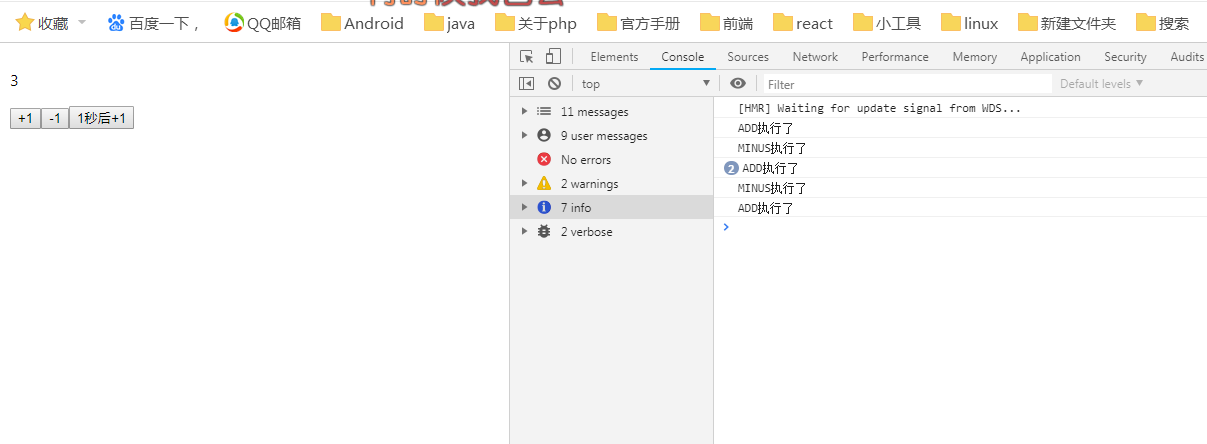Expand the 11 messages group
The height and width of the screenshot is (444, 1207).
click(x=524, y=111)
